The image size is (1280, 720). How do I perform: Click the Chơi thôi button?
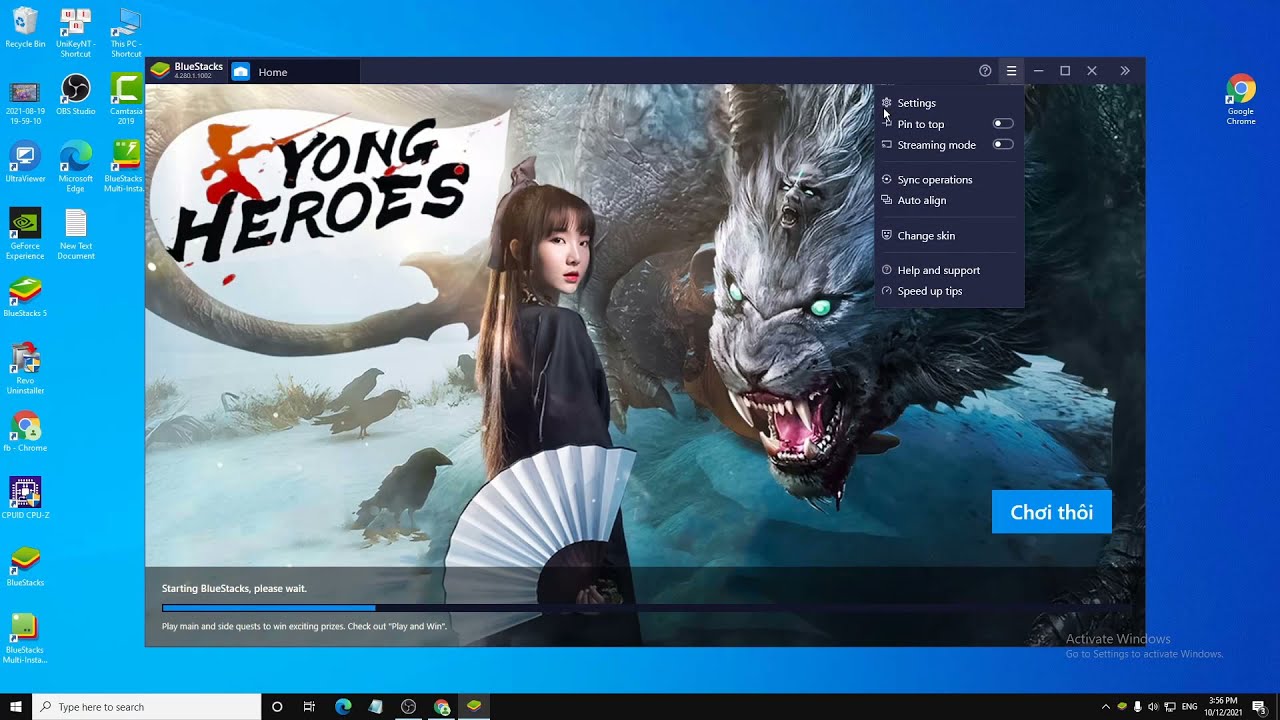click(1051, 512)
